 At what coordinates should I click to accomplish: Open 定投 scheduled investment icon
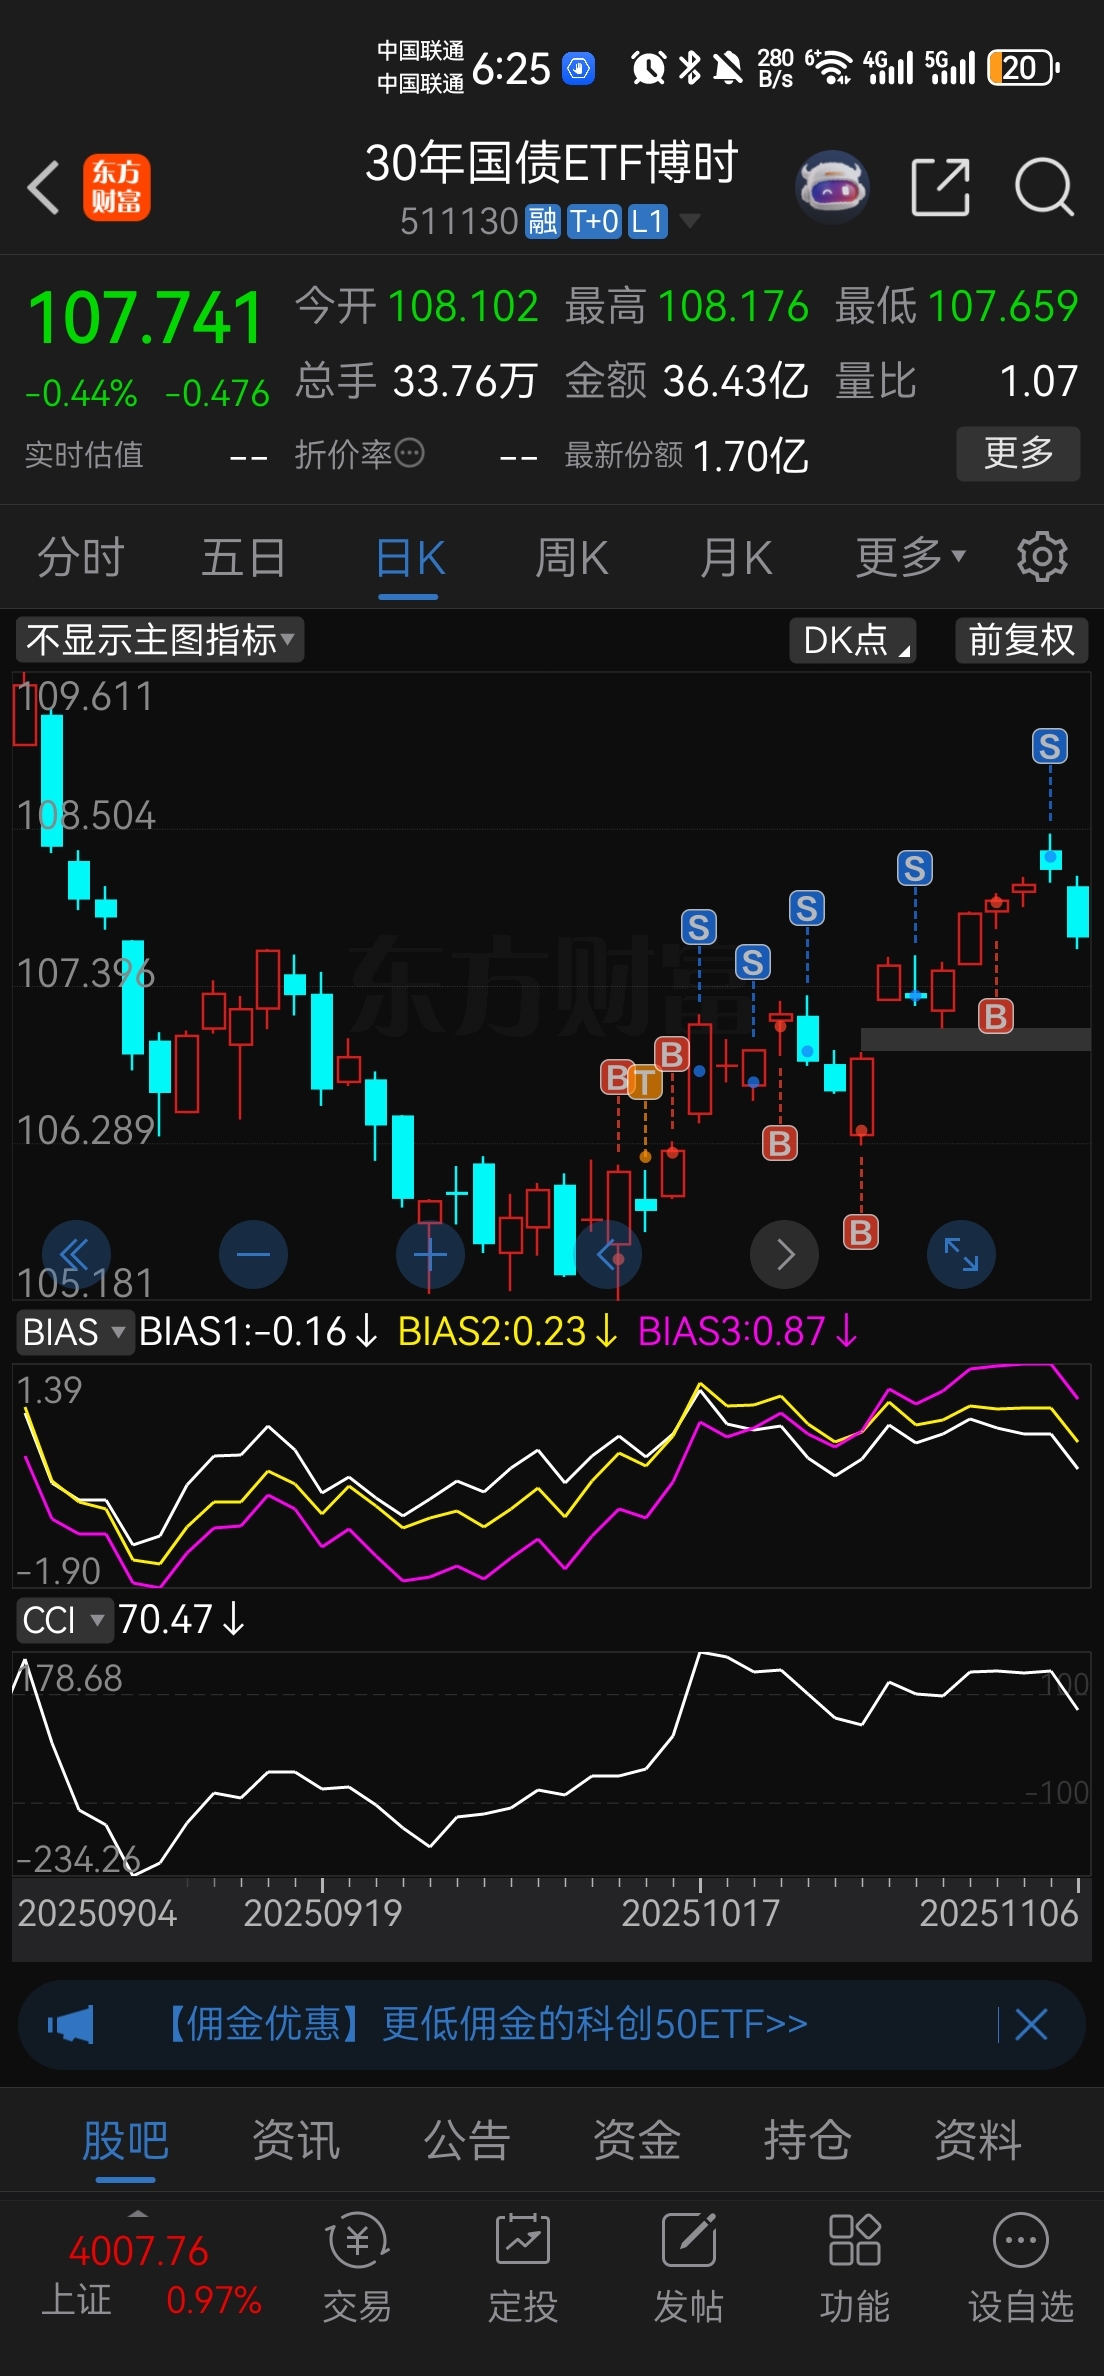[x=522, y=2267]
